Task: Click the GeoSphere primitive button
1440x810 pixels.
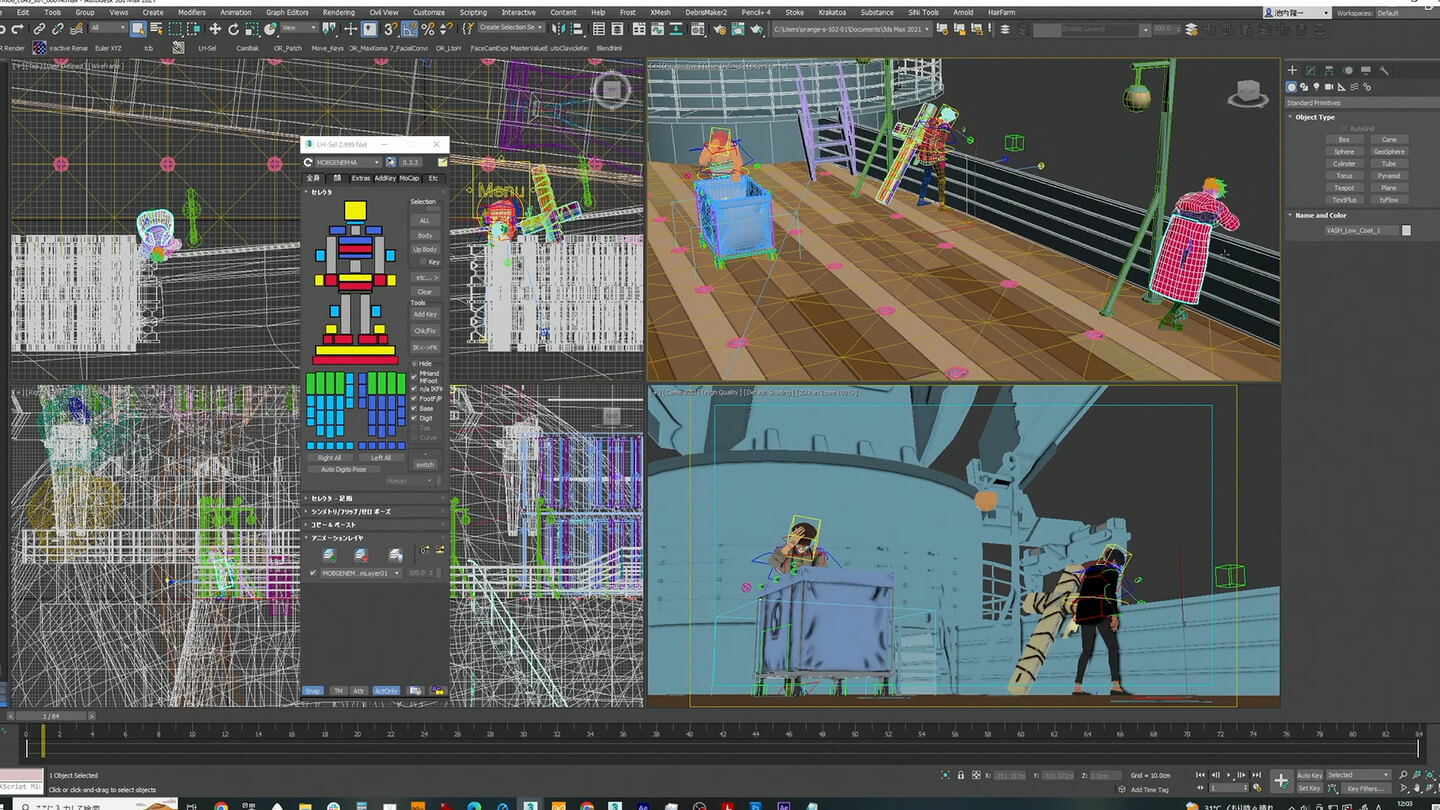Action: click(1389, 152)
